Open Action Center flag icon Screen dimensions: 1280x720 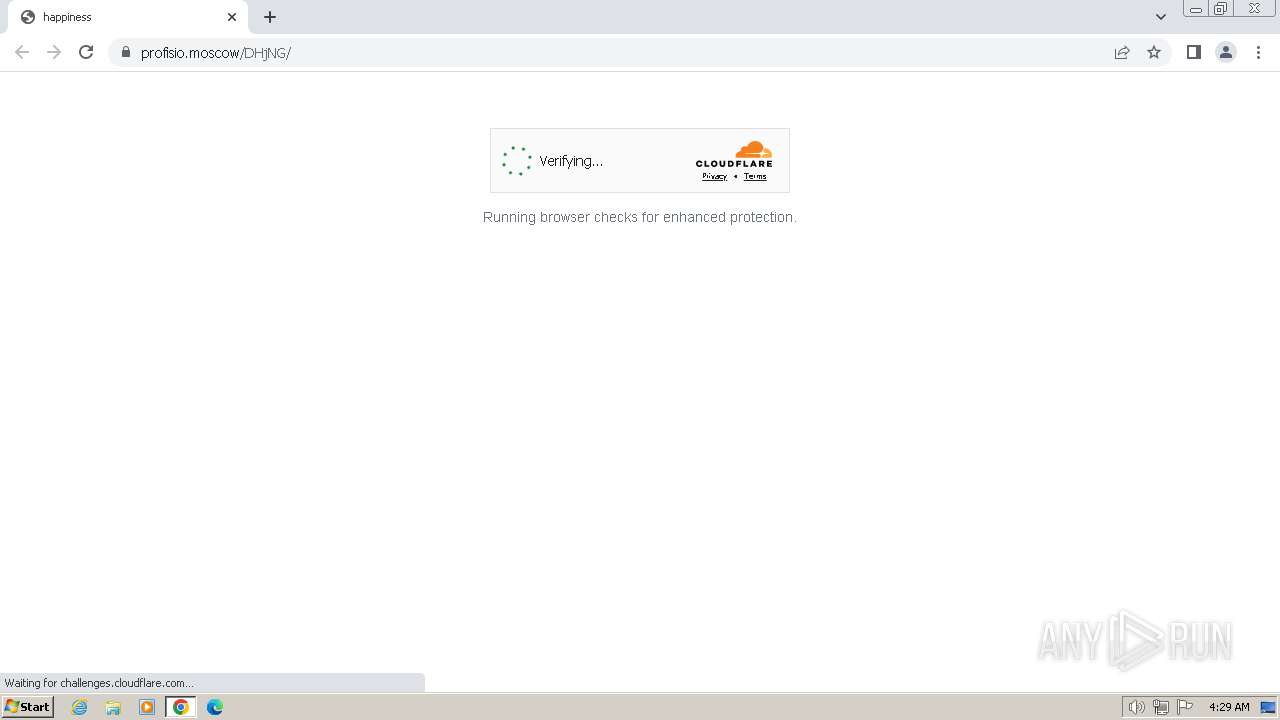(1185, 707)
